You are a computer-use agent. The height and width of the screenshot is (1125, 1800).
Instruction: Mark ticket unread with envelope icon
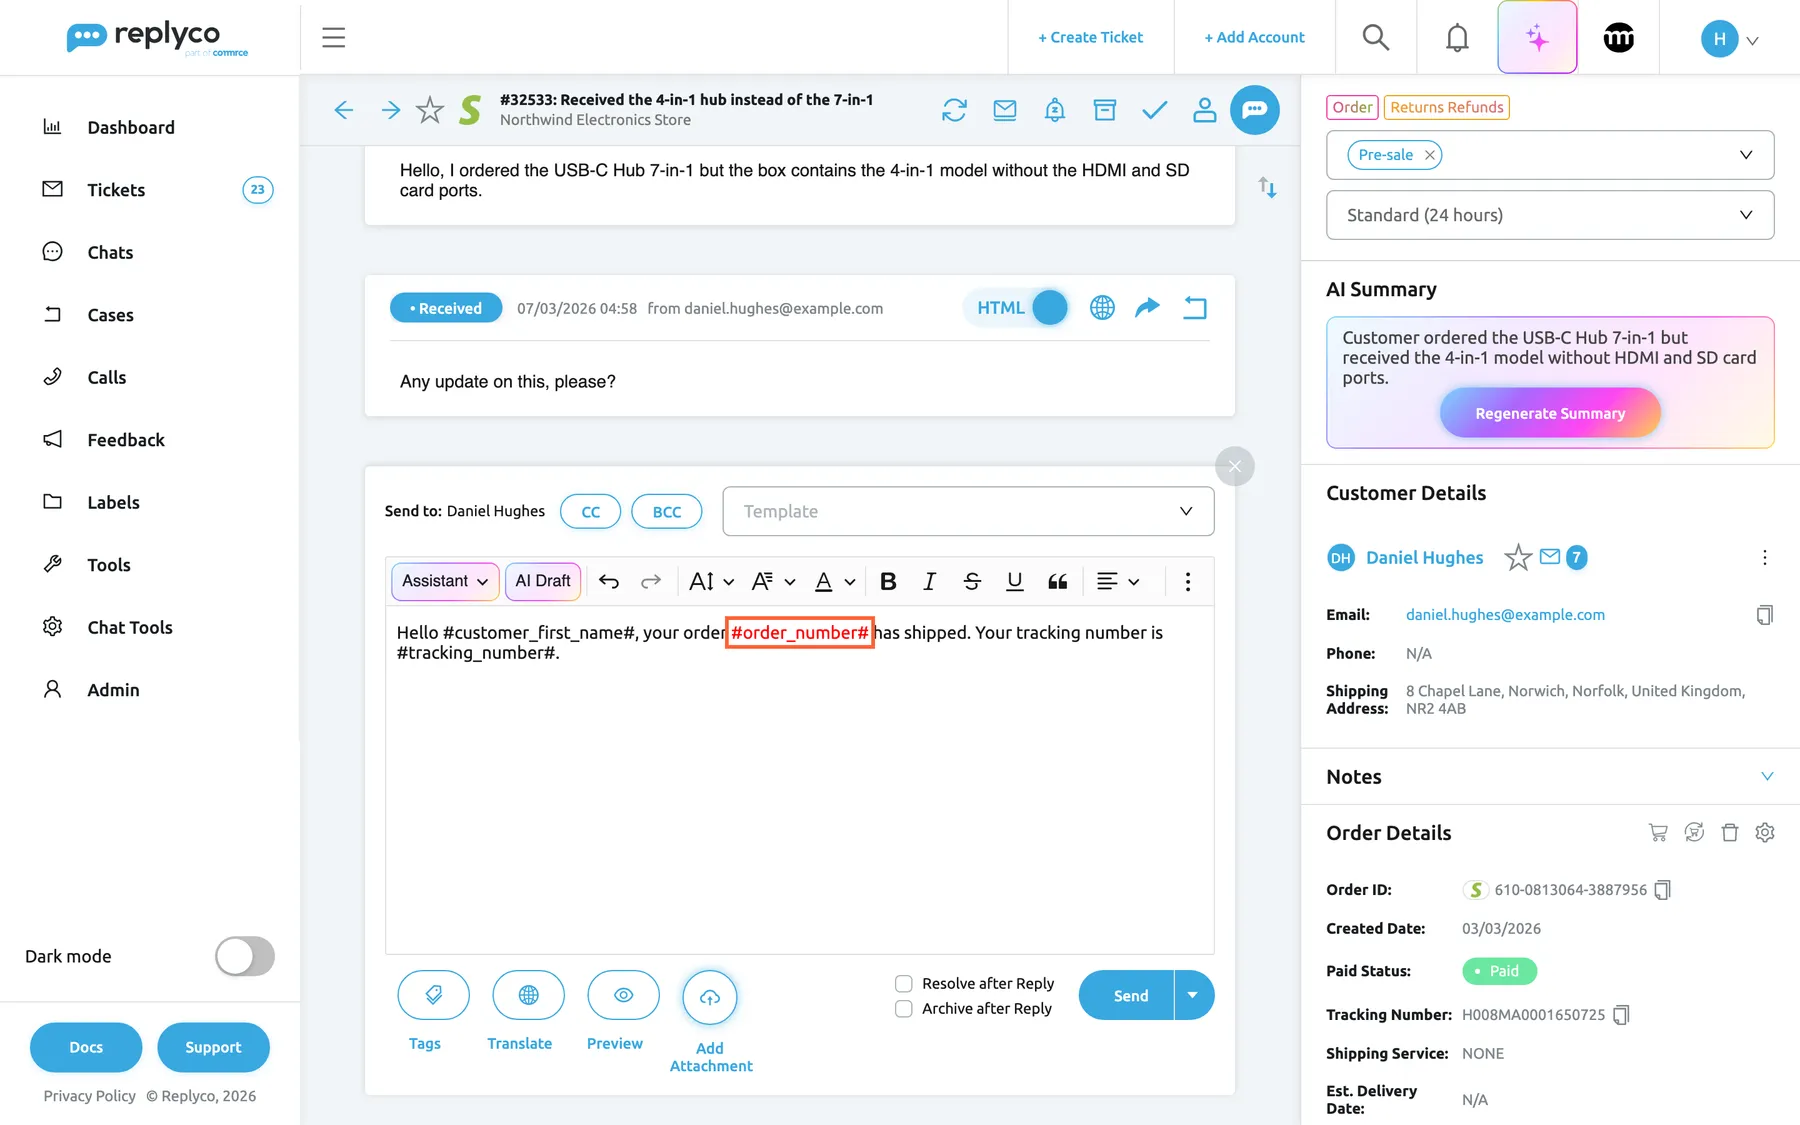pyautogui.click(x=1004, y=110)
